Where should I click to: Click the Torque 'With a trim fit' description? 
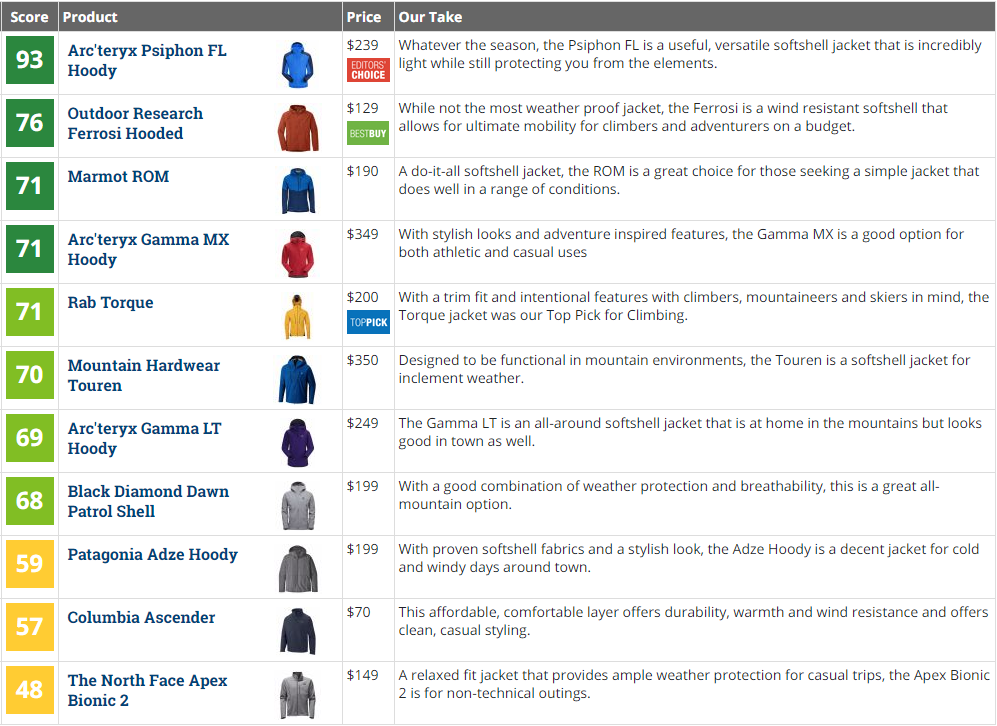point(694,306)
